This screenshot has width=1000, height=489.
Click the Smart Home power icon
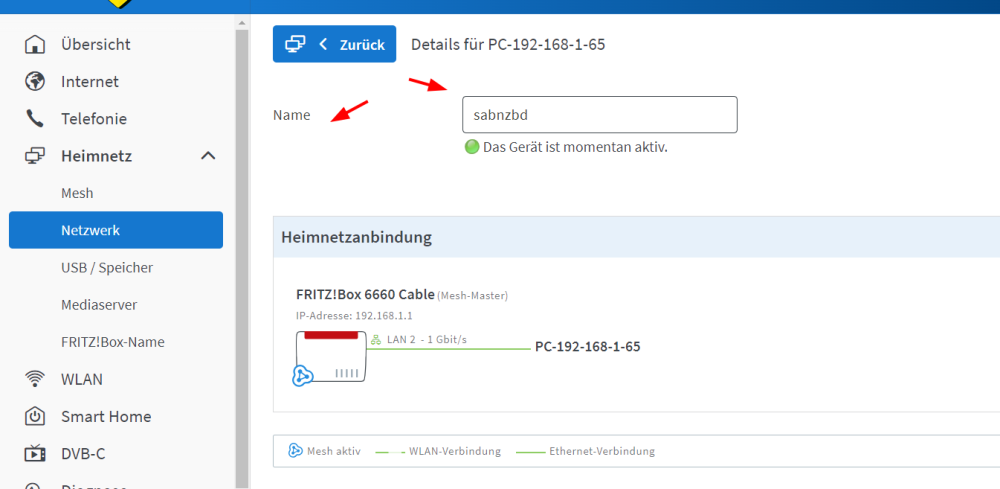coord(34,416)
